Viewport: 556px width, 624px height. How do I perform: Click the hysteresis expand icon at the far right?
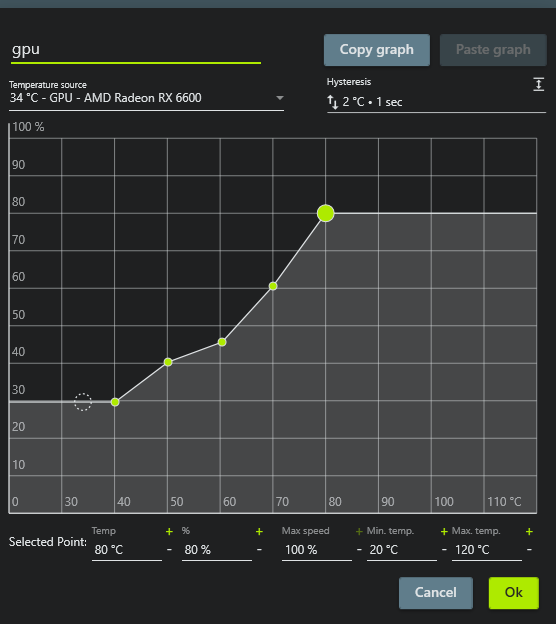(x=538, y=84)
